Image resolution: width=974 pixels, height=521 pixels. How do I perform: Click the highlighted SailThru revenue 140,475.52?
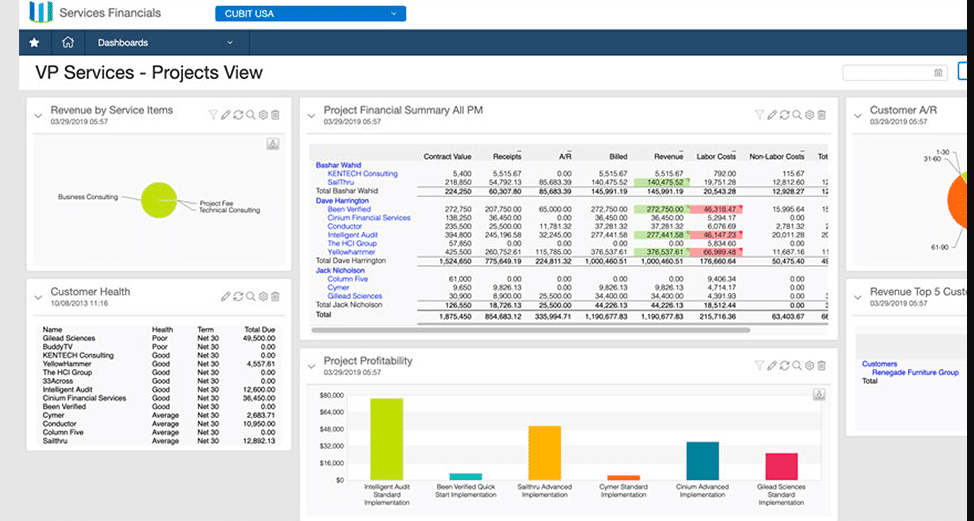pos(661,183)
